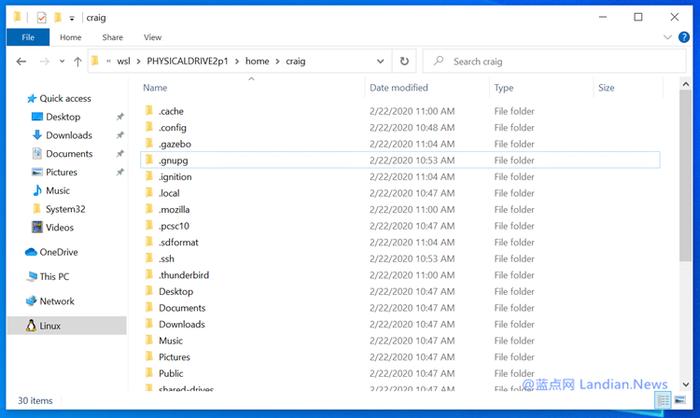This screenshot has width=700, height=418.
Task: Open Pictures under Quick access
Action: click(54, 172)
